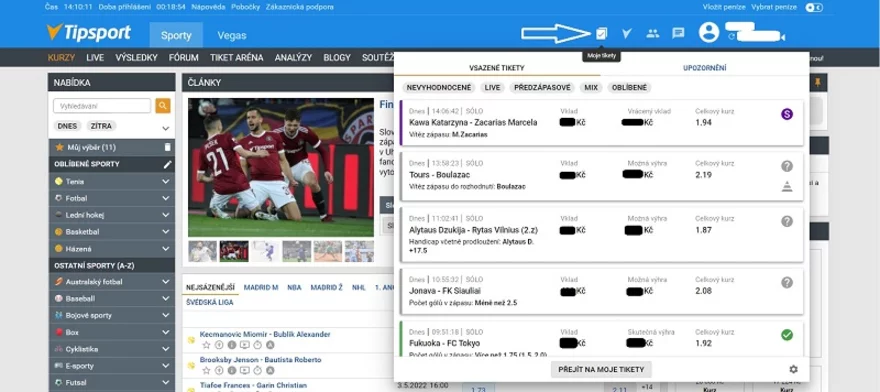
Task: Toggle the dark mode switch at top right
Action: [x=813, y=7]
